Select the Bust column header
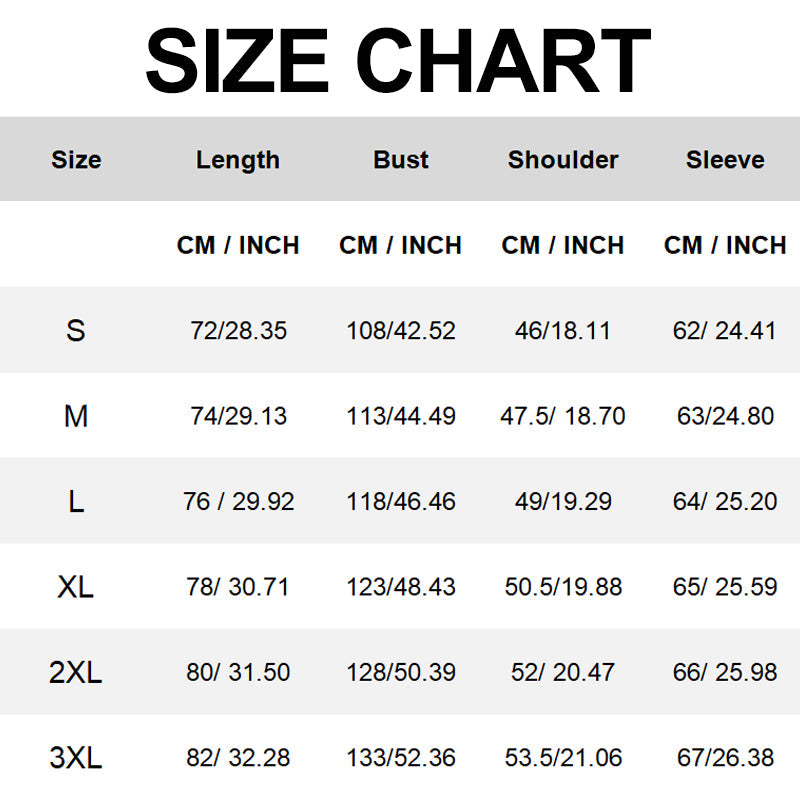The height and width of the screenshot is (800, 800). pyautogui.click(x=401, y=160)
